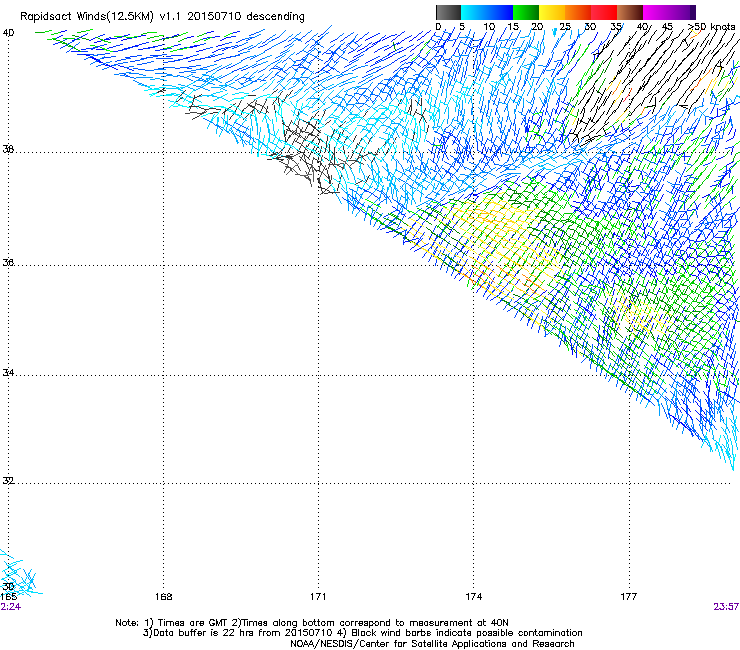Click the 'NOAA/NESDIS/Center for Satellite Applications' credit line
Image resolution: width=740 pixels, height=650 pixels.
click(432, 644)
